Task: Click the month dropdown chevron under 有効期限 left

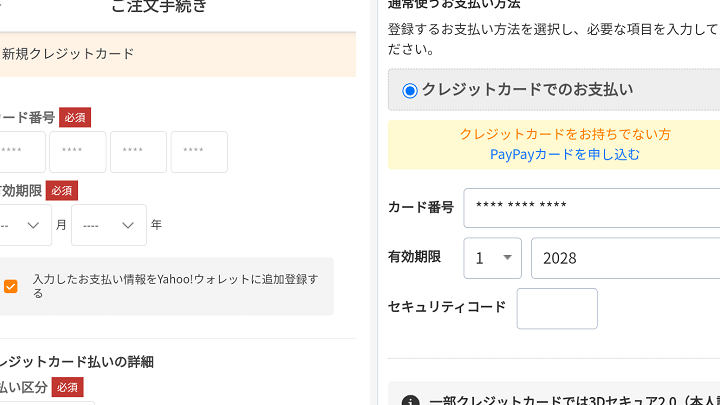Action: pyautogui.click(x=34, y=225)
